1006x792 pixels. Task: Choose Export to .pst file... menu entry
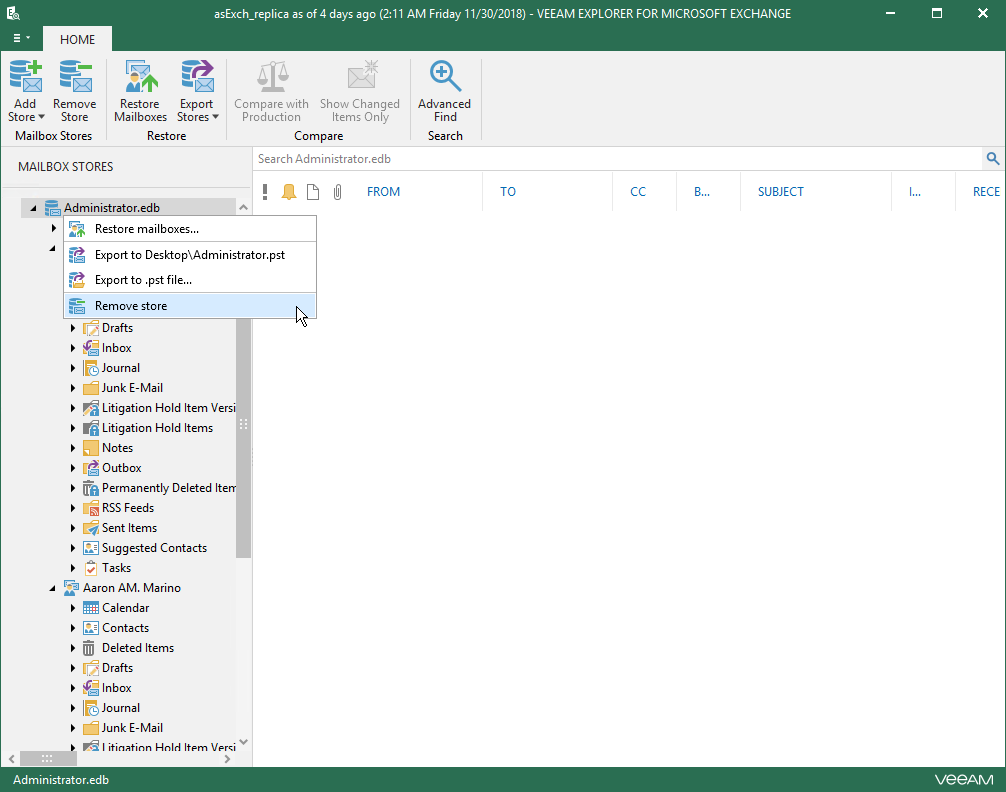coord(190,280)
